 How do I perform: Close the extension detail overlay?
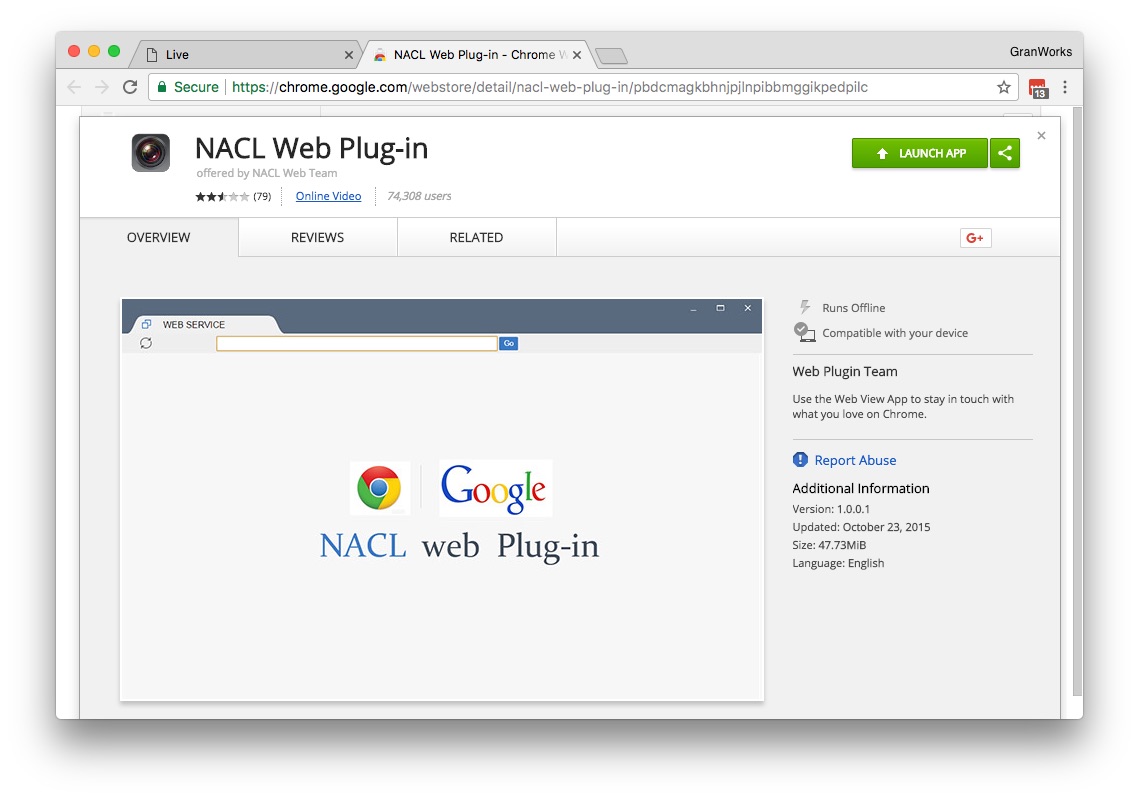pyautogui.click(x=1042, y=136)
